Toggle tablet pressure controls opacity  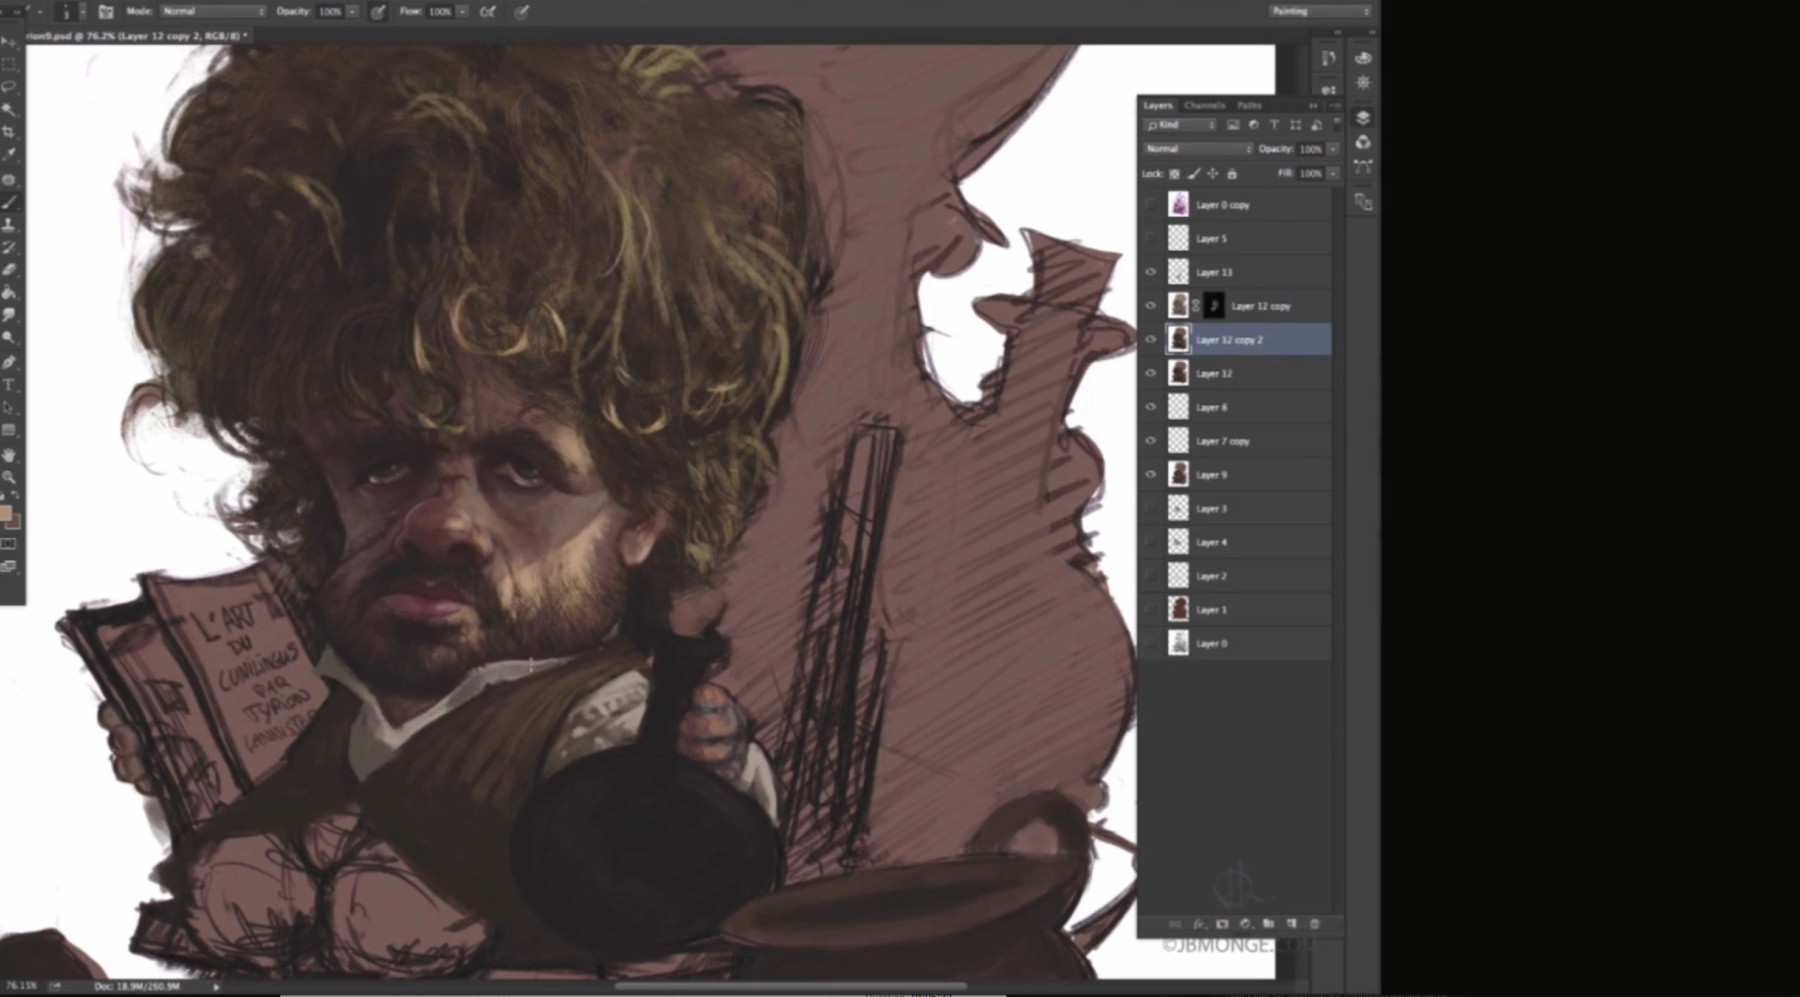378,12
